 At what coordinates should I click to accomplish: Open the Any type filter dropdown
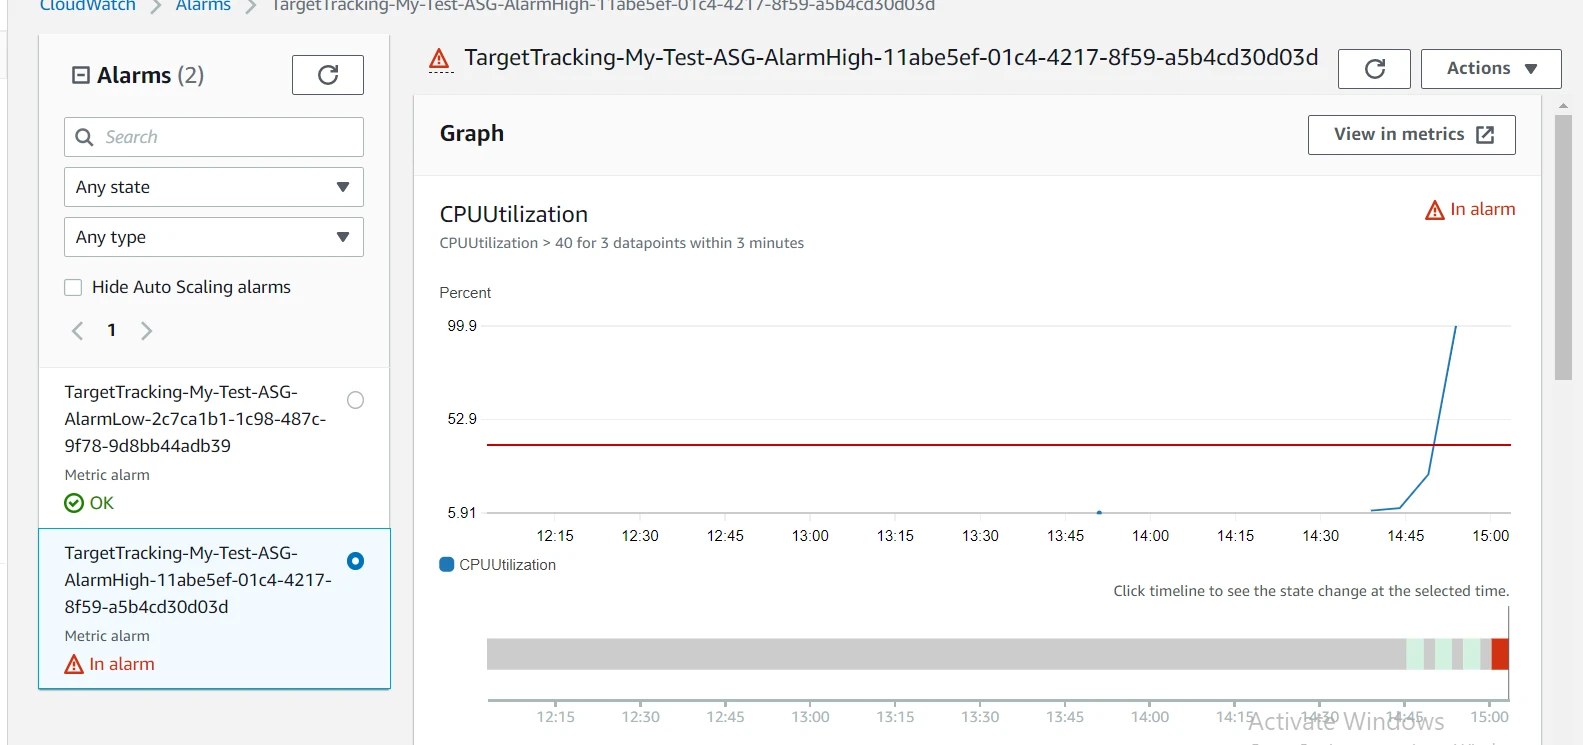coord(213,237)
